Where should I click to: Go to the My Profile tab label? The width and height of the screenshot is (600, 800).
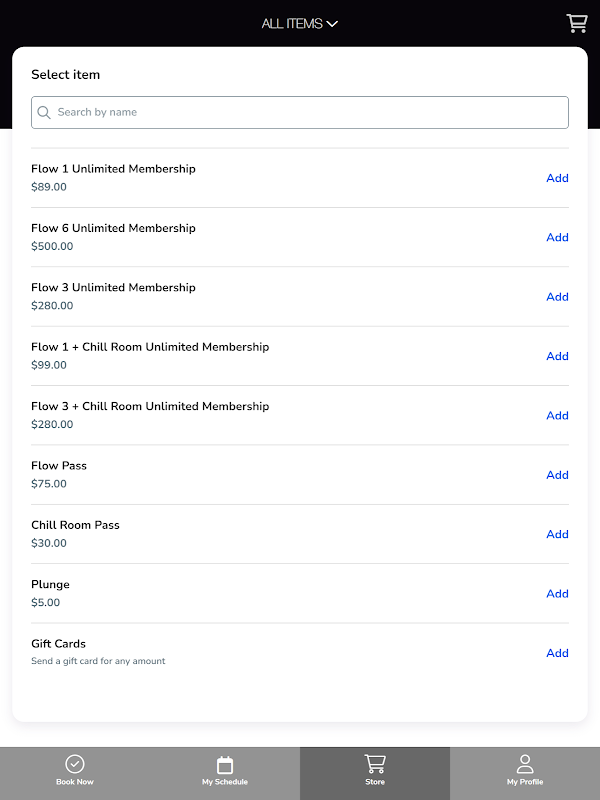pyautogui.click(x=525, y=782)
